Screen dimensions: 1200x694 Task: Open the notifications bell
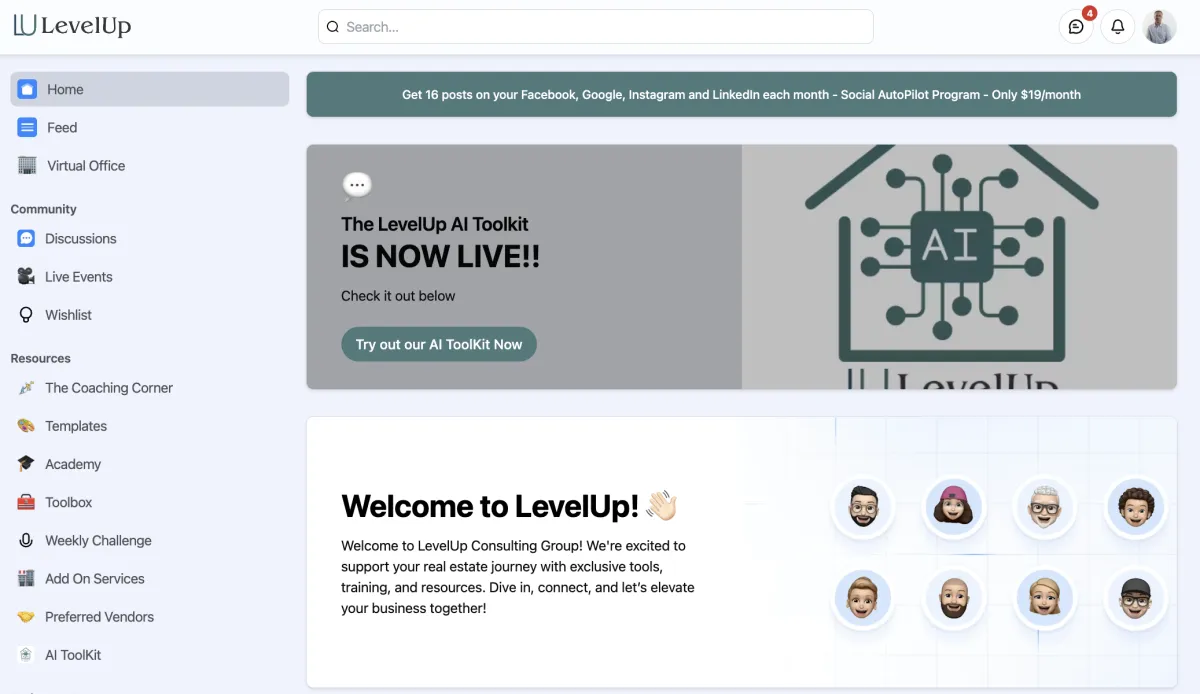pyautogui.click(x=1118, y=27)
